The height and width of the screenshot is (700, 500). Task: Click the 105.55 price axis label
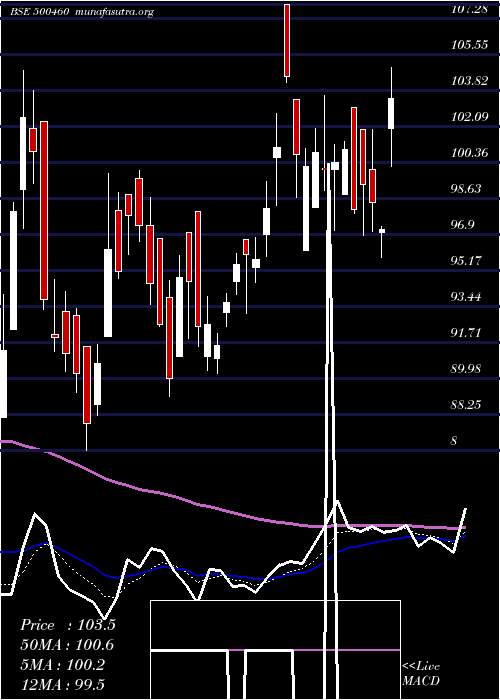(x=469, y=45)
